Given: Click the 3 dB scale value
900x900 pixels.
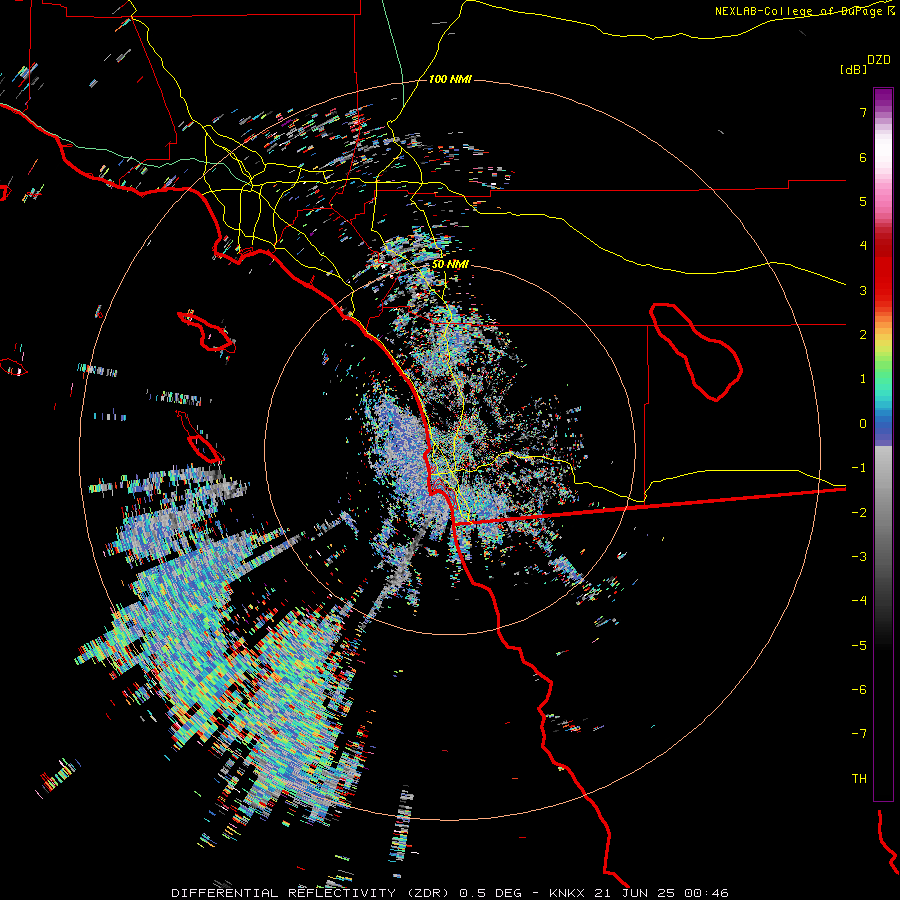Looking at the screenshot, I should (863, 290).
